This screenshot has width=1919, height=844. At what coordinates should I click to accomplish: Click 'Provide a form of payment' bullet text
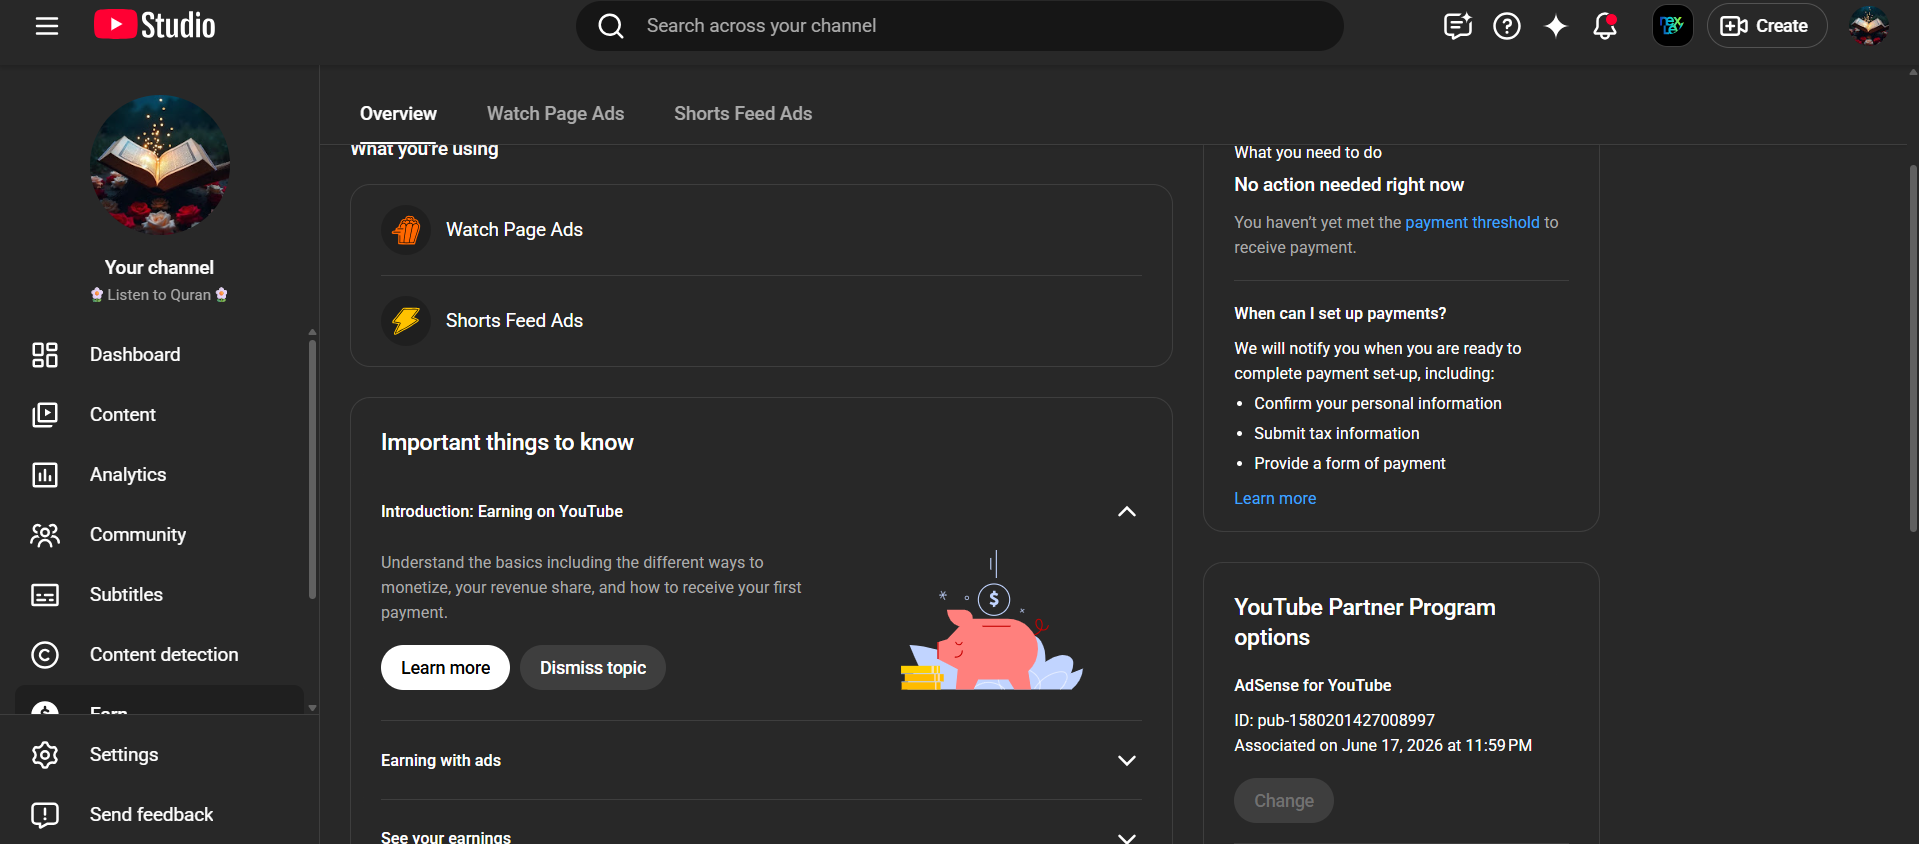[x=1350, y=464]
